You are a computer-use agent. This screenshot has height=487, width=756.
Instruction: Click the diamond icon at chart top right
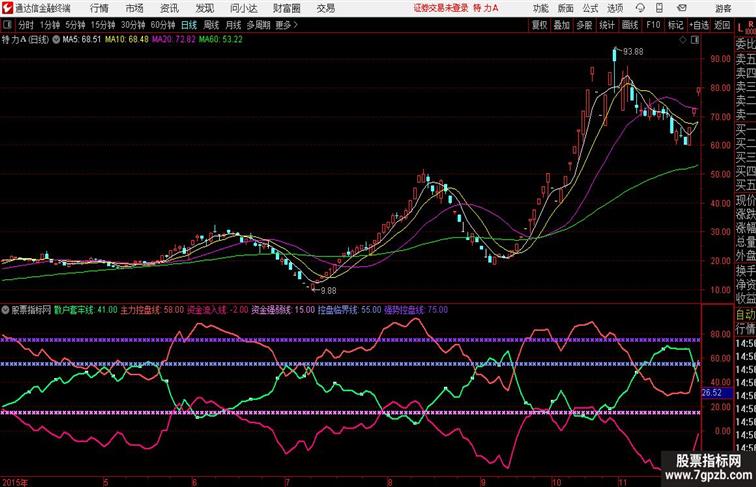(x=683, y=40)
